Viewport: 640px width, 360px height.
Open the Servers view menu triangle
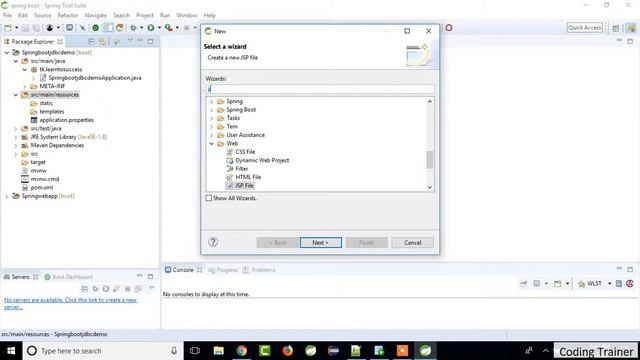151,288
